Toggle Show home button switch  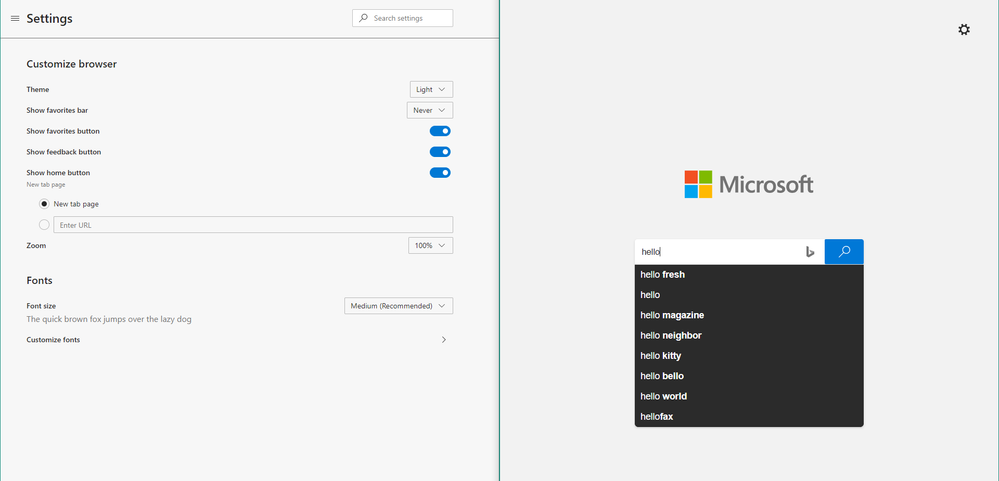click(x=440, y=173)
